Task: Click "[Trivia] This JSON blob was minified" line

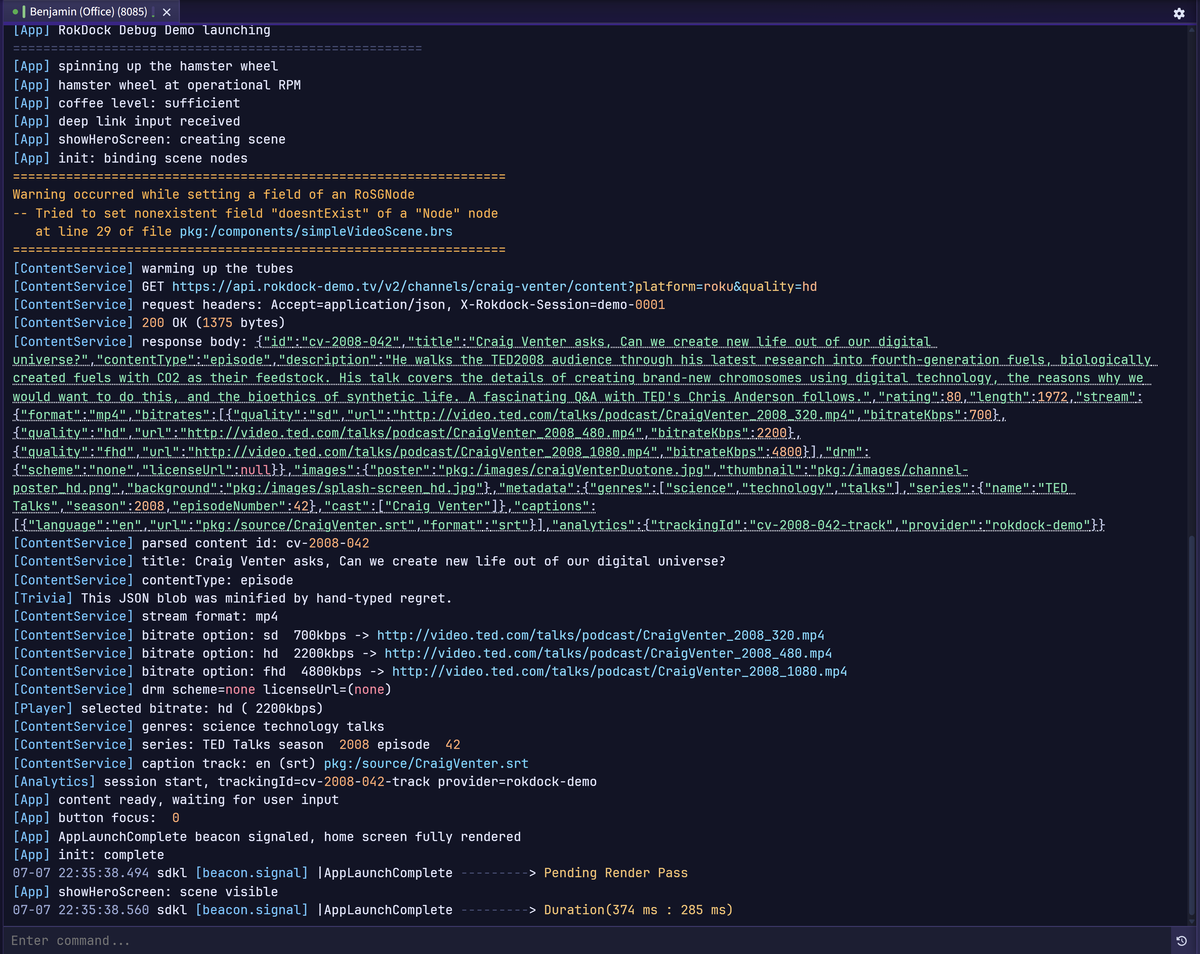Action: (232, 598)
